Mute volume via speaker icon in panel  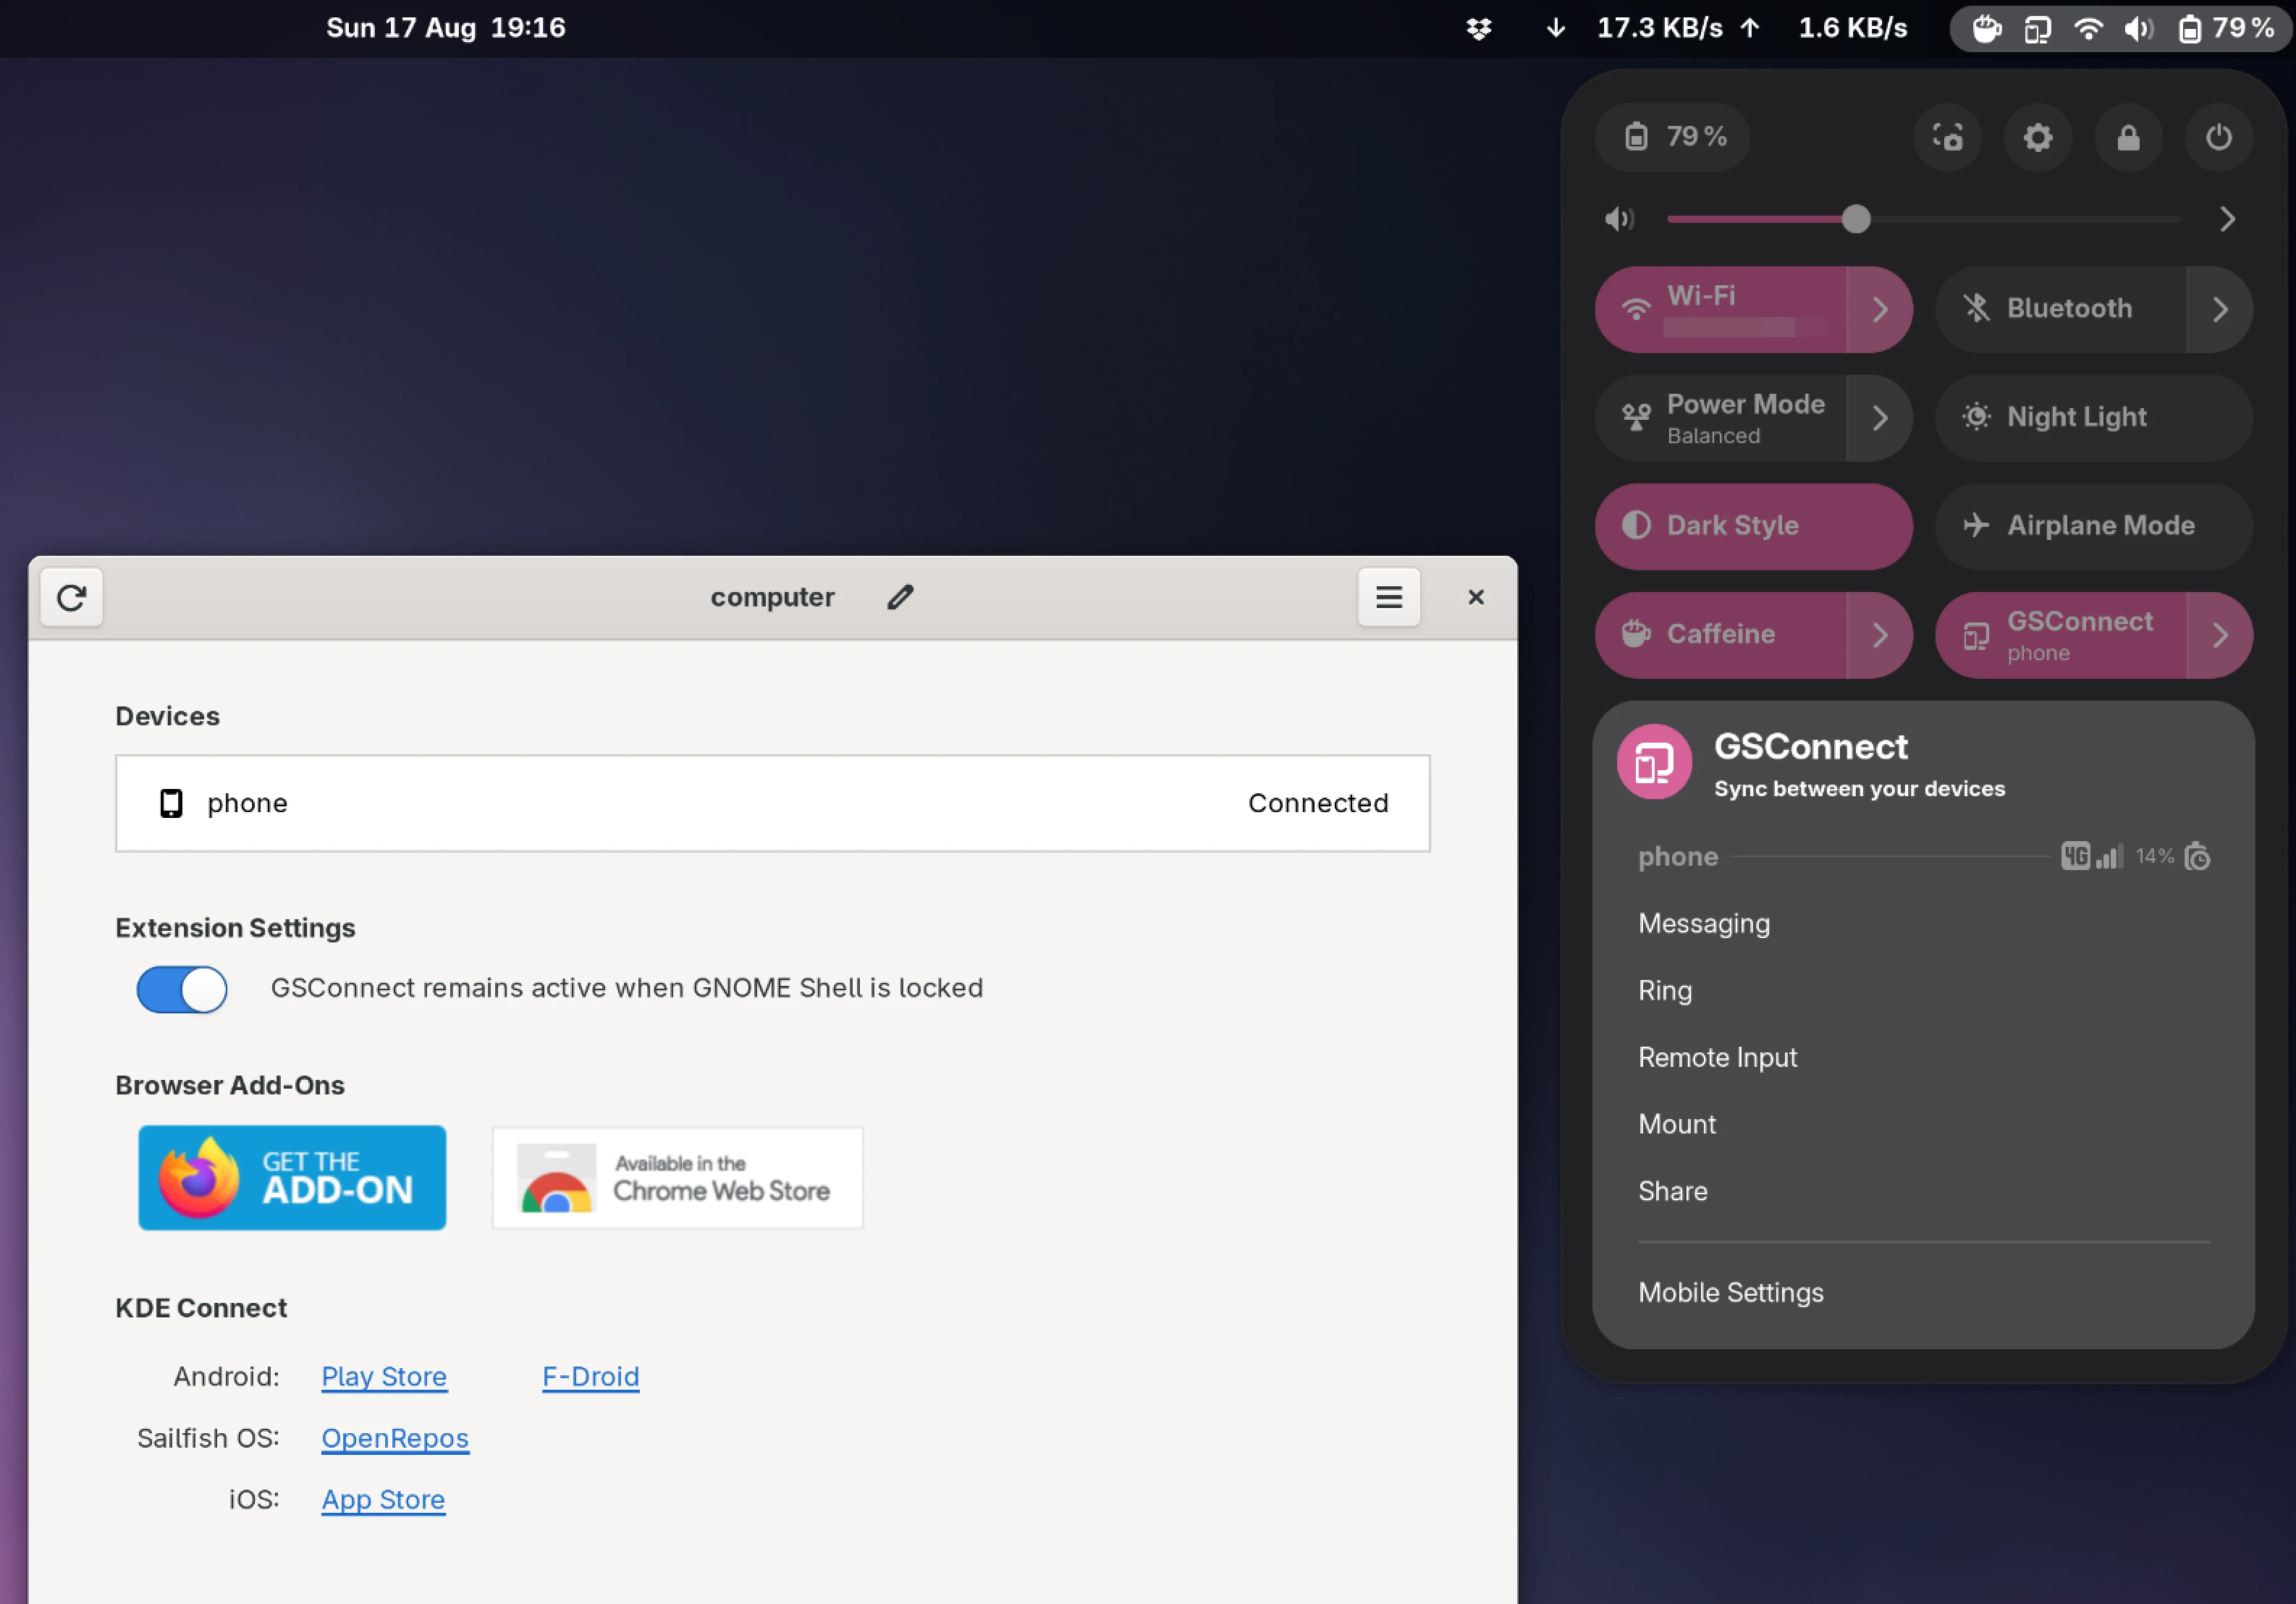click(1619, 219)
